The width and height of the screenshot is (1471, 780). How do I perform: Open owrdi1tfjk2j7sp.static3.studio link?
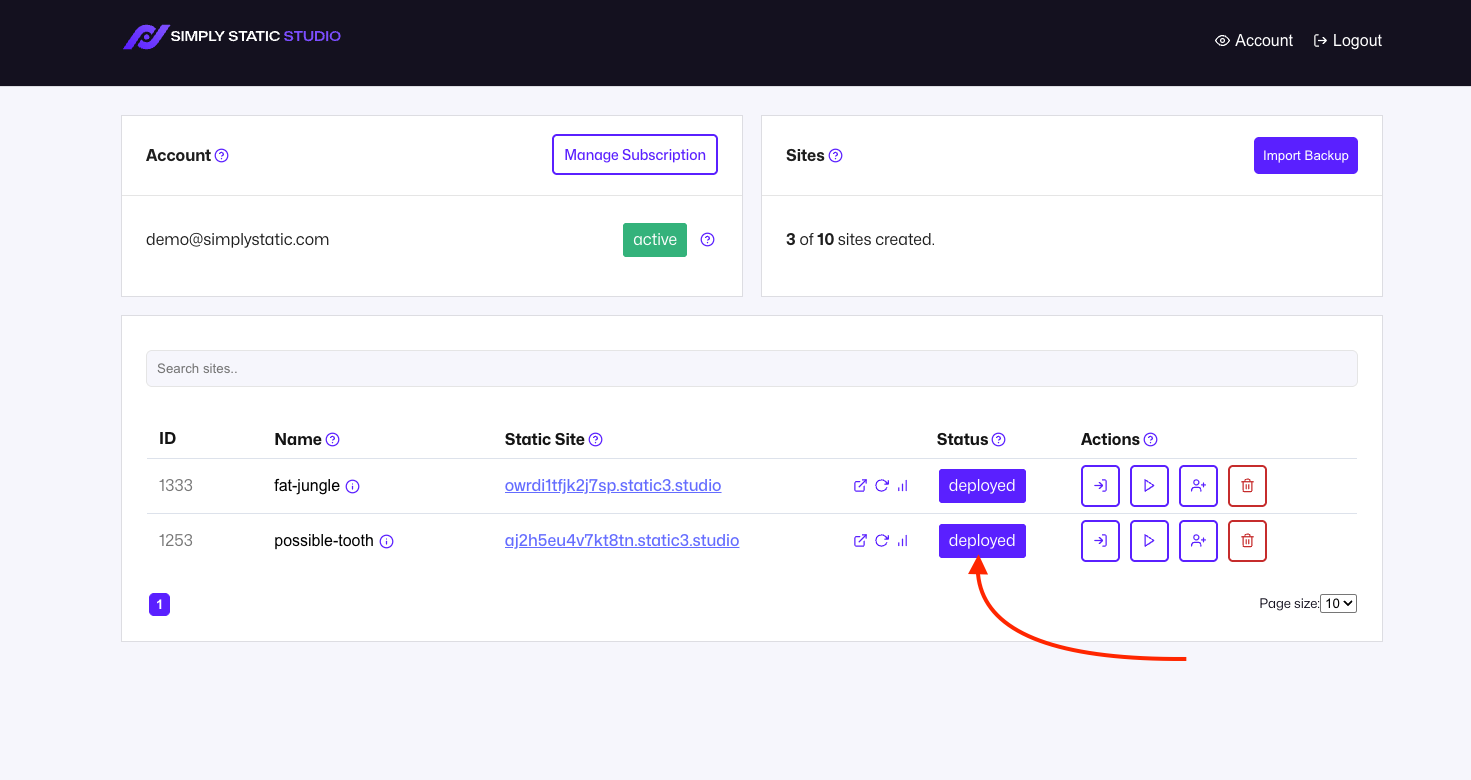click(613, 486)
